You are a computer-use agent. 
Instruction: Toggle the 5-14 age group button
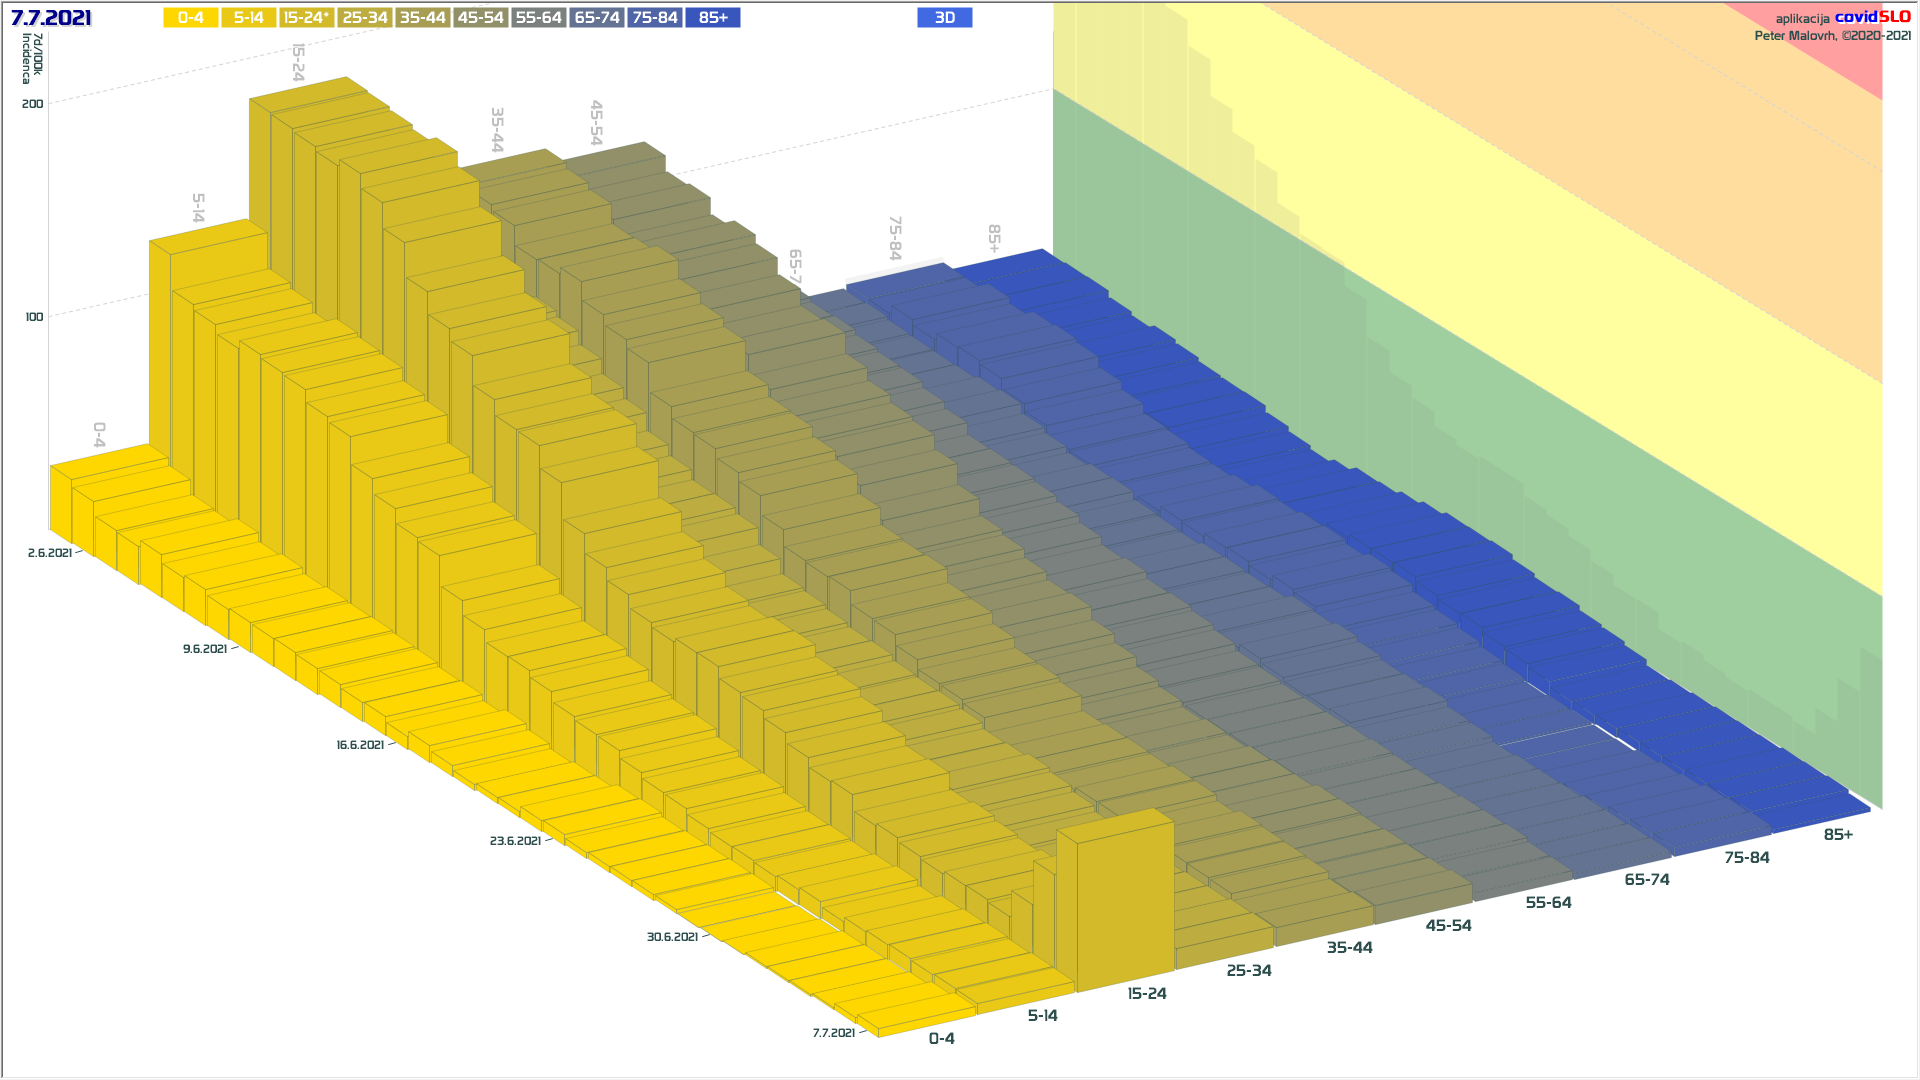coord(248,18)
